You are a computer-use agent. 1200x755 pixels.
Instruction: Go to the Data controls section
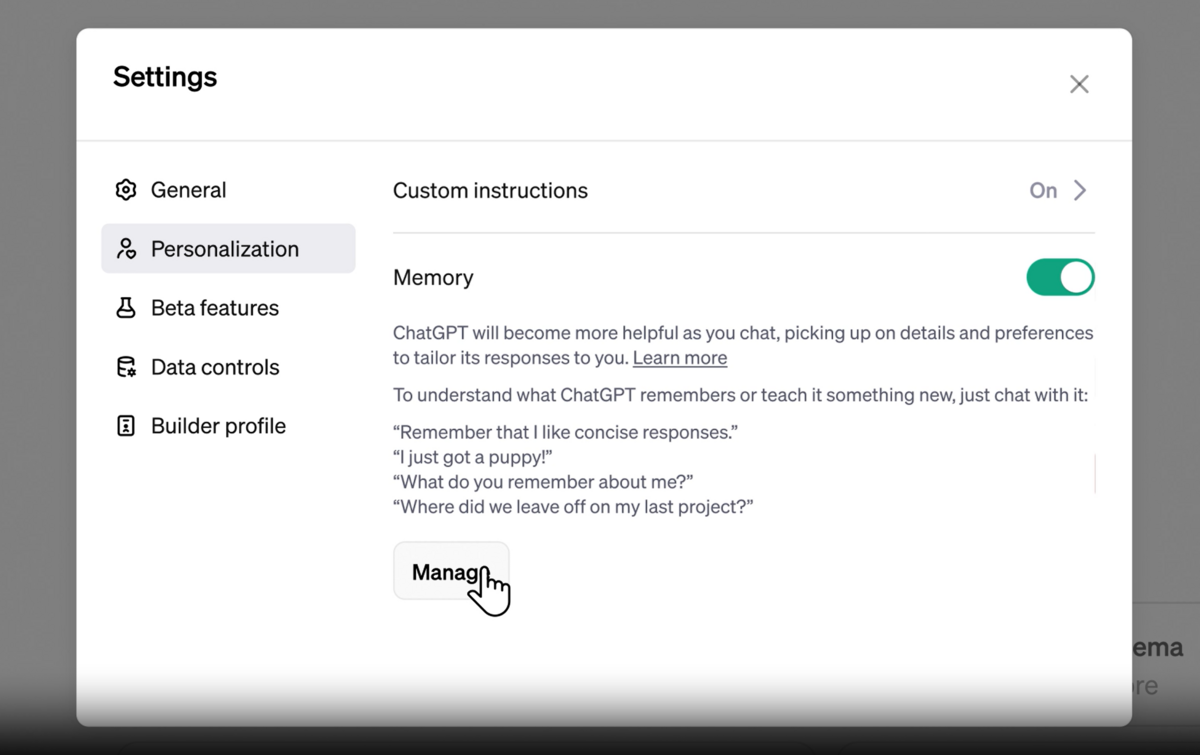(x=215, y=367)
